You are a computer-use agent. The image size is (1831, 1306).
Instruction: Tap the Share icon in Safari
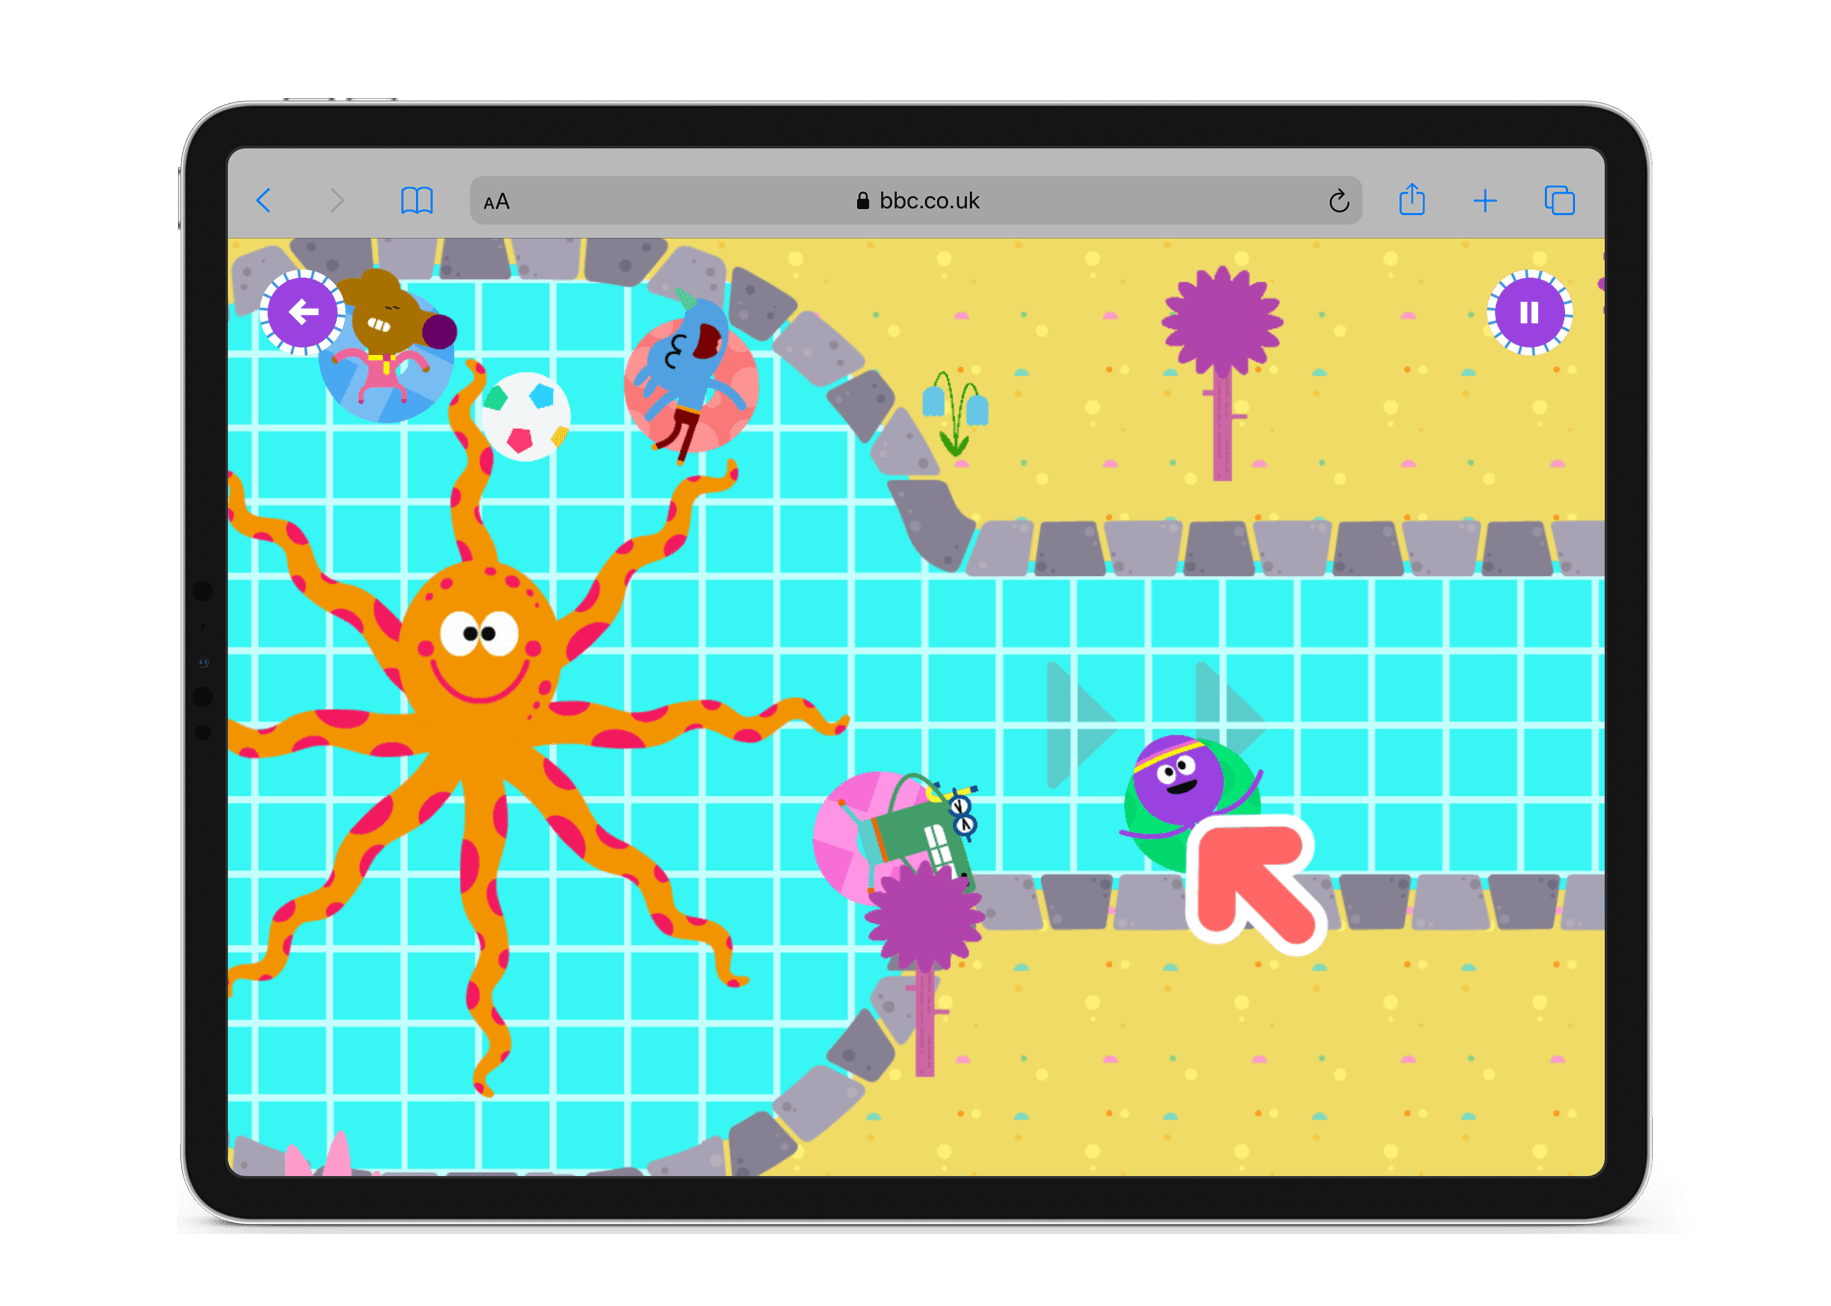pyautogui.click(x=1412, y=200)
